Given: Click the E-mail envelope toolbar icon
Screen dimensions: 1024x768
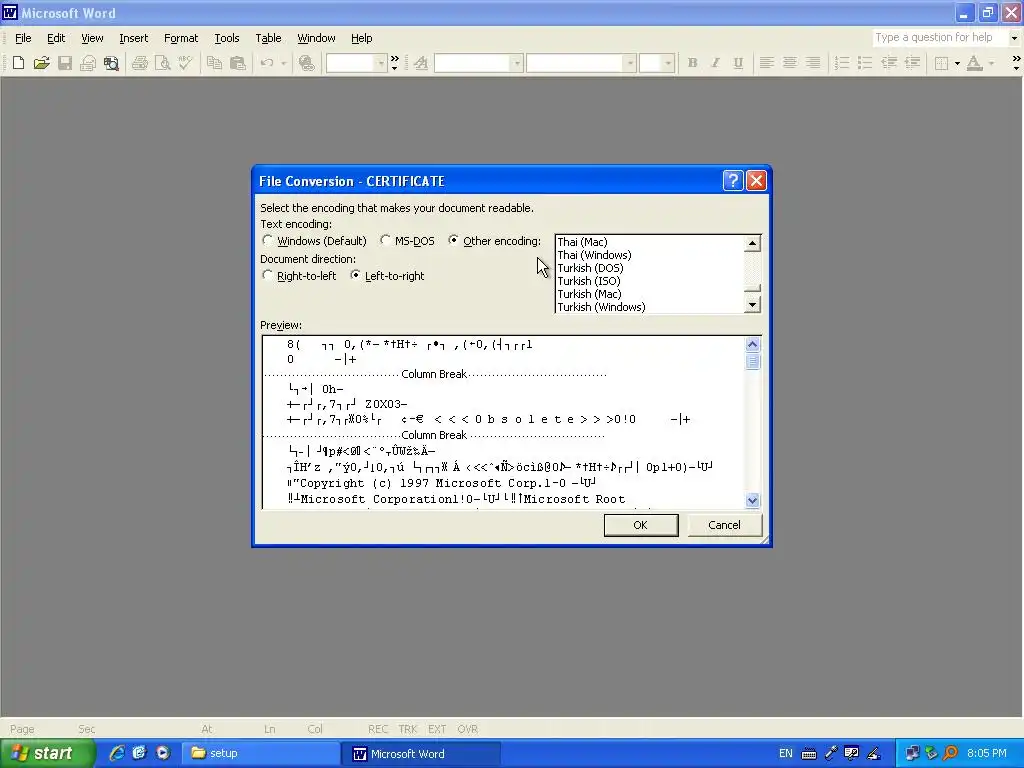Looking at the screenshot, I should point(88,63).
